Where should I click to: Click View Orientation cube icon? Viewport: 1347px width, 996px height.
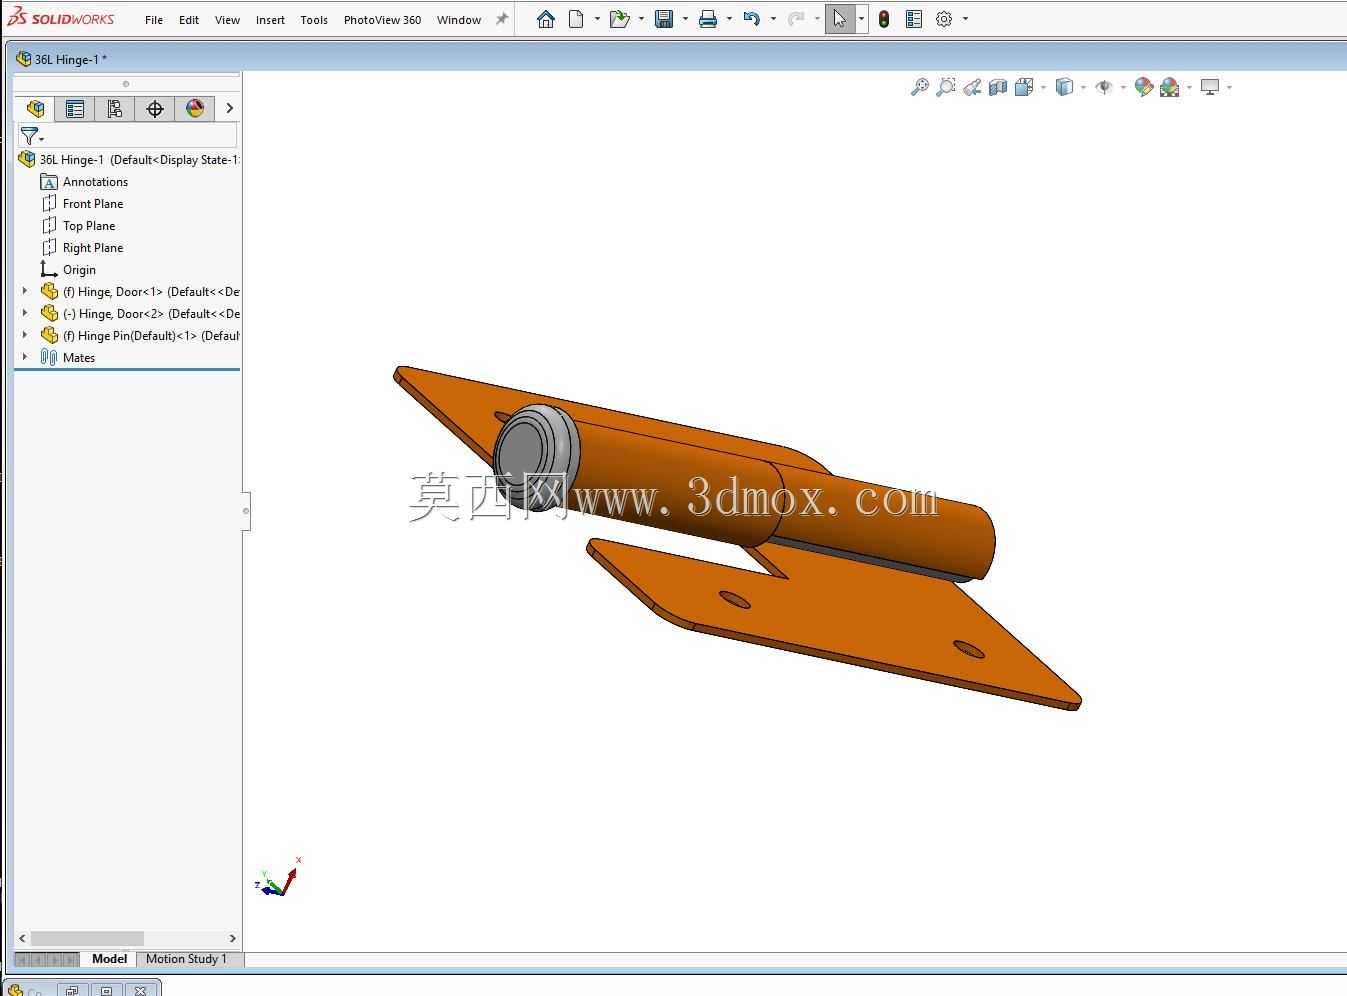1024,87
